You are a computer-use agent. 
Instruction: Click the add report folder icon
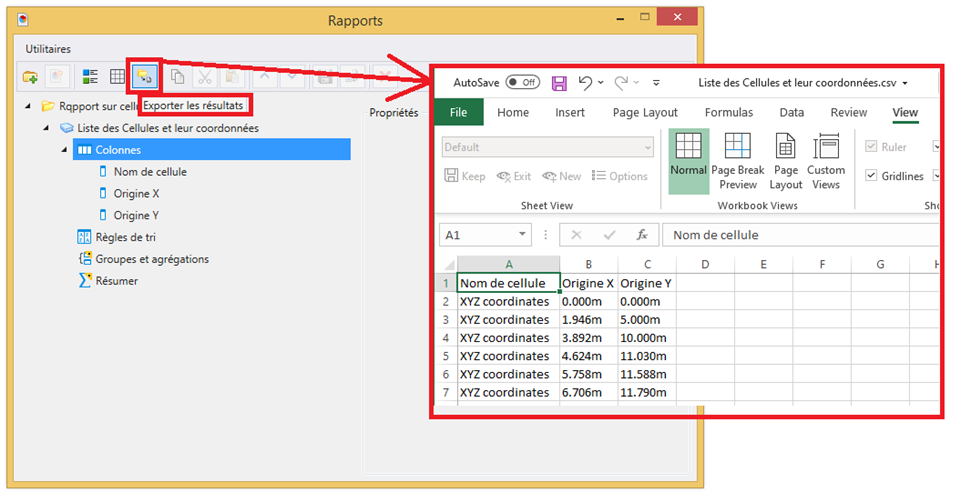(x=29, y=77)
